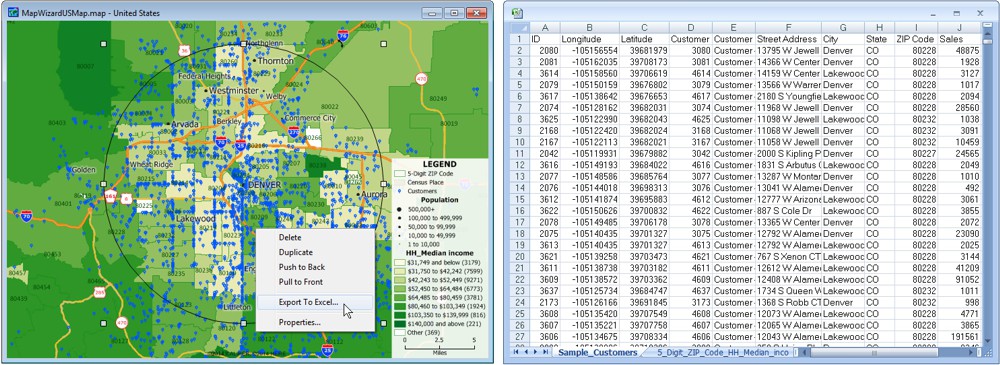1000x365 pixels.
Task: Click the blue Customers marker in the legend
Action: [399, 191]
